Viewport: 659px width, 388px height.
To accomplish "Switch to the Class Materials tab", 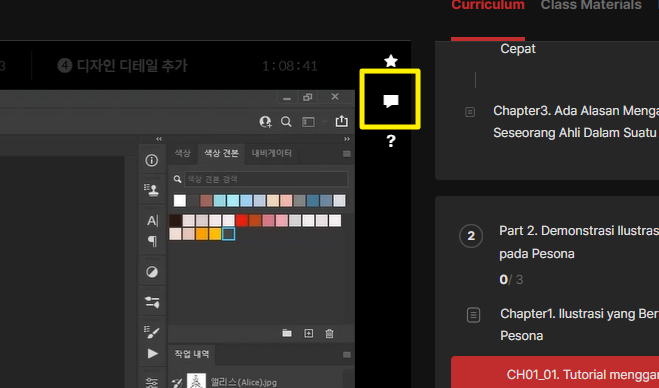I will [x=591, y=5].
